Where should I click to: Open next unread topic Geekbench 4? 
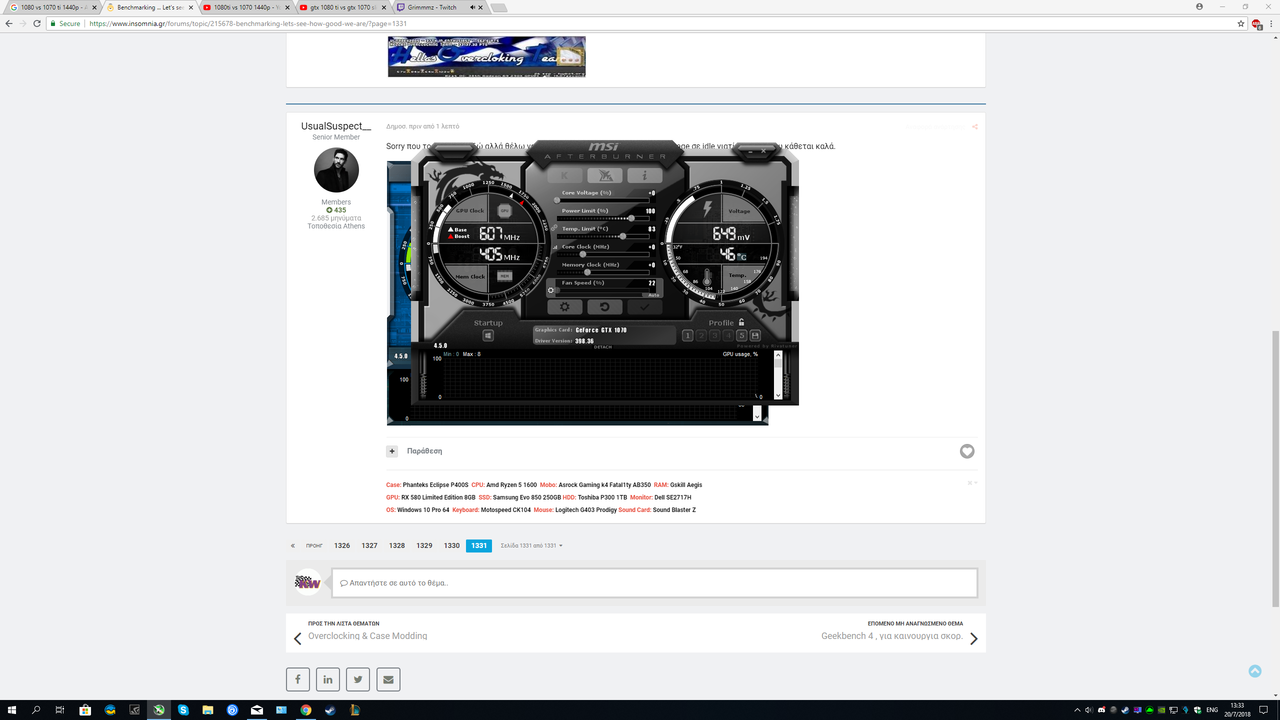(892, 636)
